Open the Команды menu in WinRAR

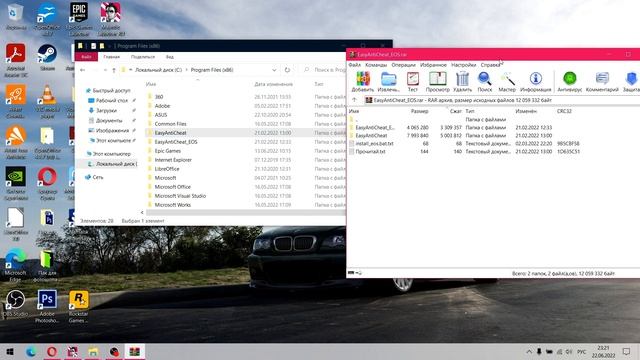coord(376,65)
